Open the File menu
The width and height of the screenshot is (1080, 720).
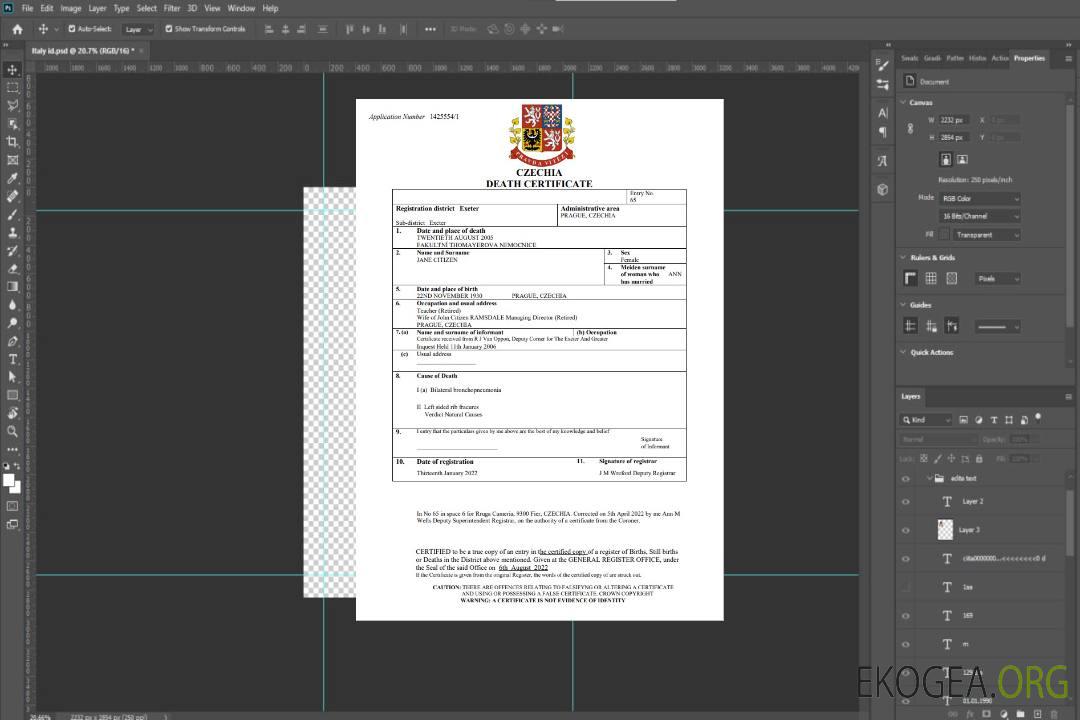click(28, 8)
